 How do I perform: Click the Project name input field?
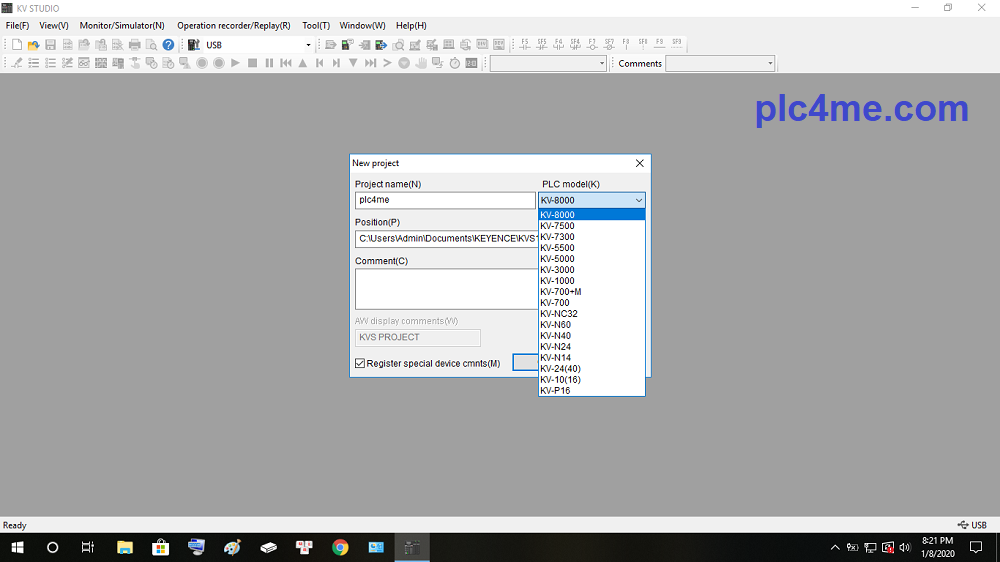(445, 200)
